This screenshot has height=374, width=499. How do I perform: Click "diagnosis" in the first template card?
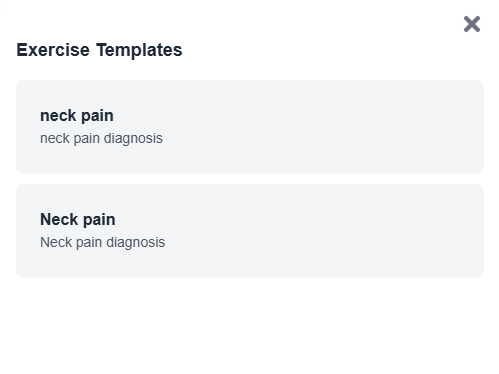point(133,139)
